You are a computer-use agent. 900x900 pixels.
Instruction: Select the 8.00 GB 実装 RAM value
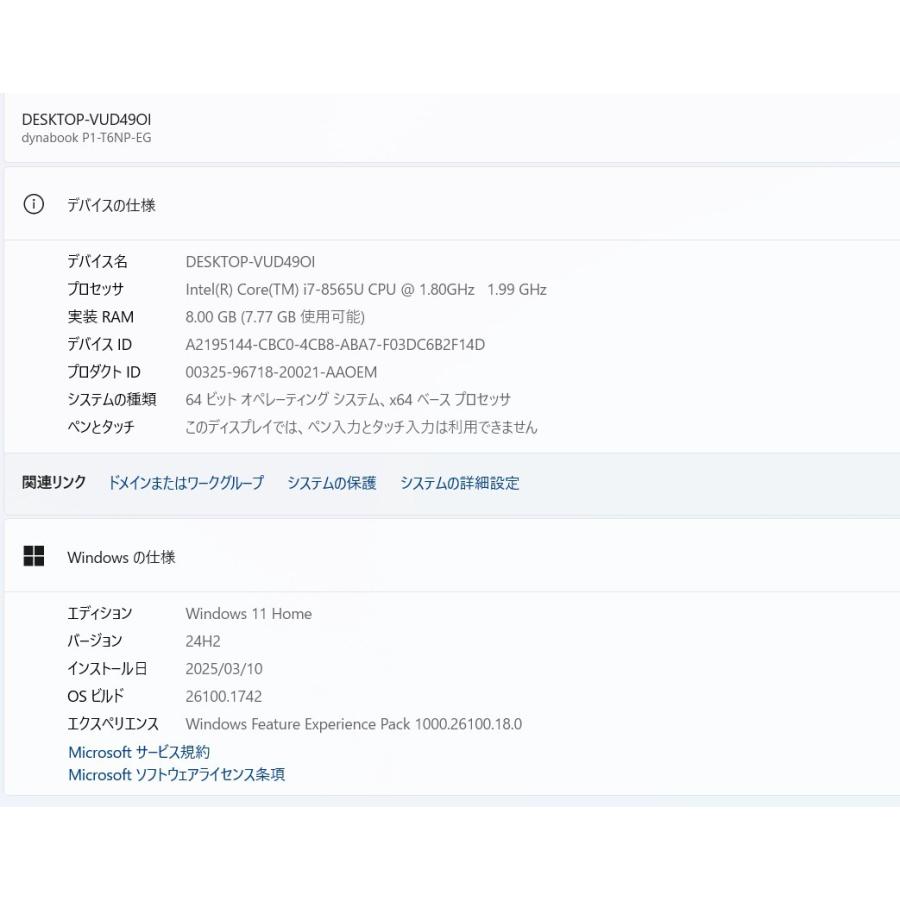pos(275,317)
